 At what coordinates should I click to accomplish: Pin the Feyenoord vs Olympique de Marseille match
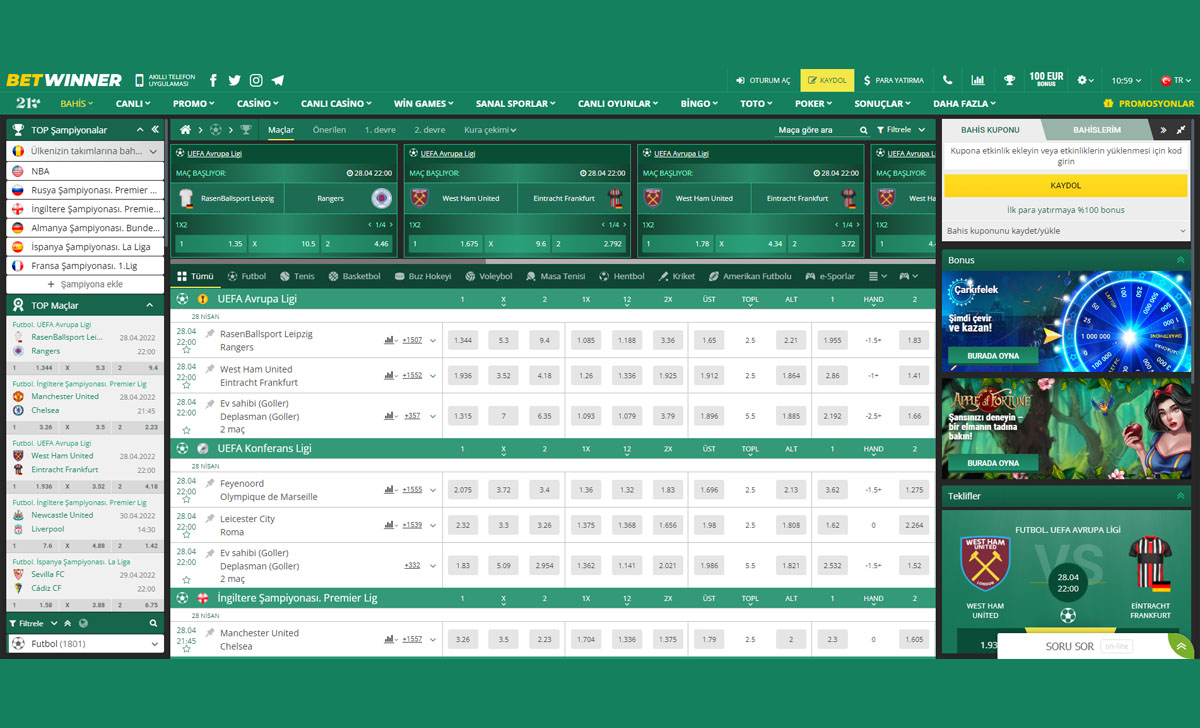click(210, 483)
